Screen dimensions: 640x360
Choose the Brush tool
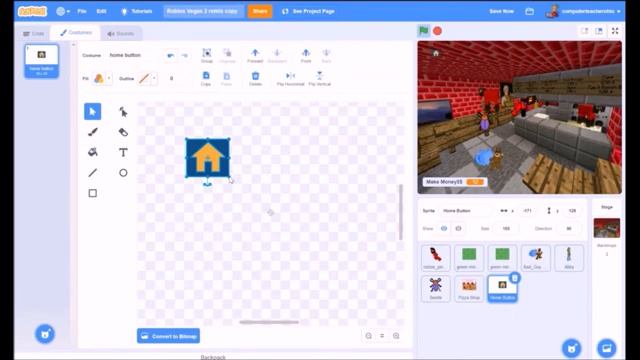93,132
